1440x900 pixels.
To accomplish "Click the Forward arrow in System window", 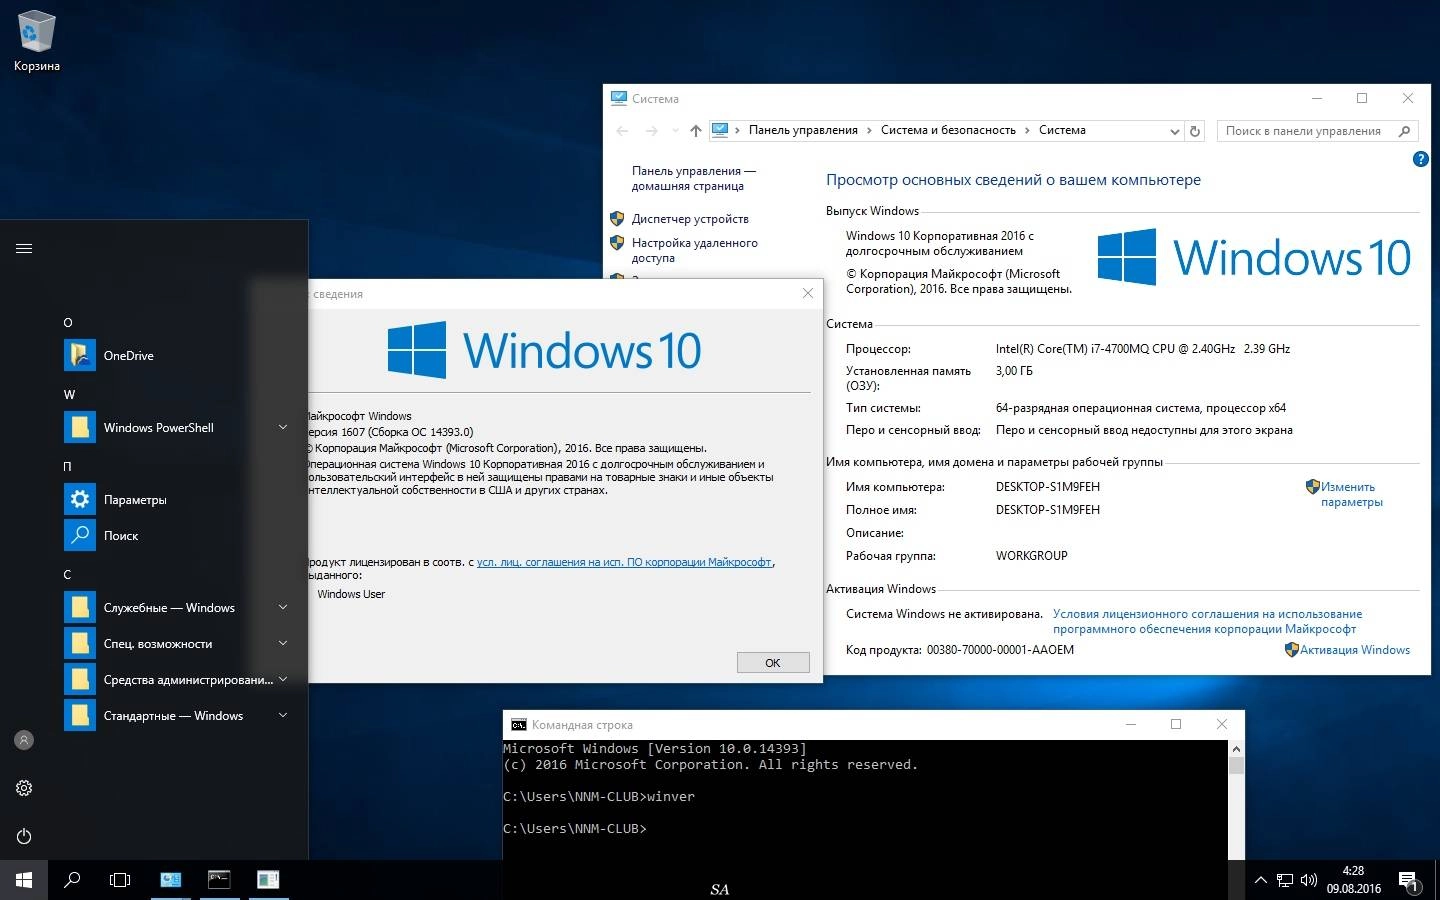I will (651, 131).
